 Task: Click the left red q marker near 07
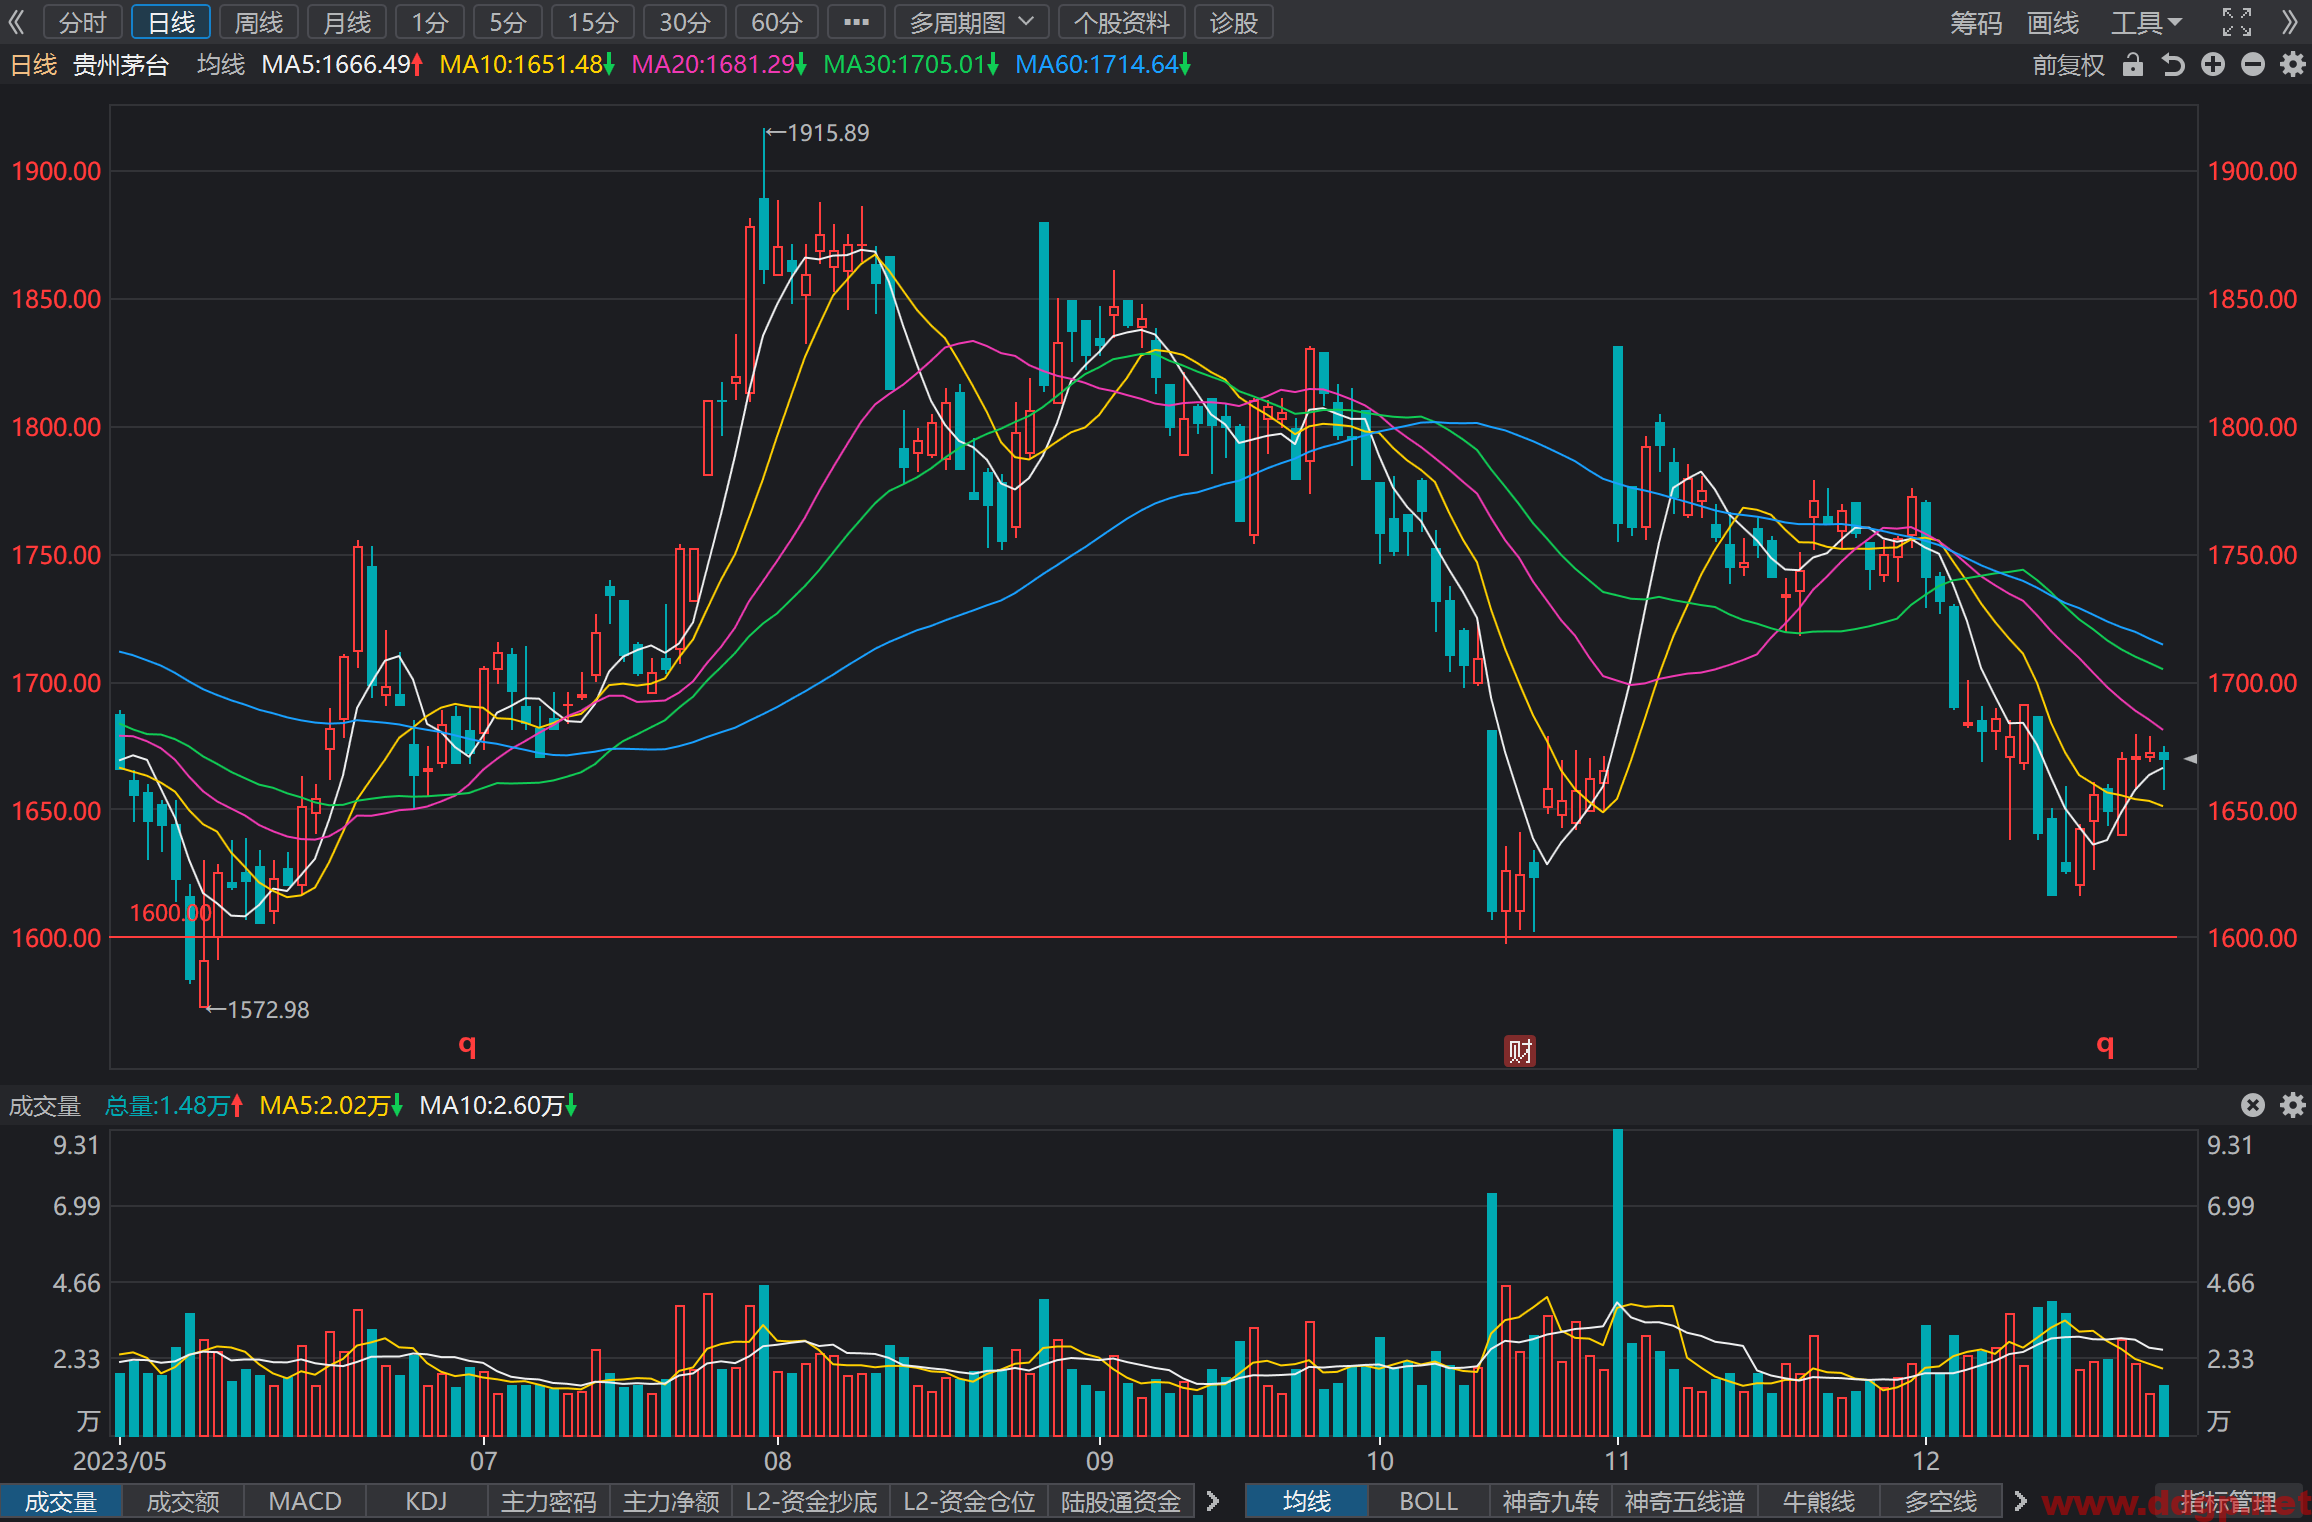point(467,1046)
